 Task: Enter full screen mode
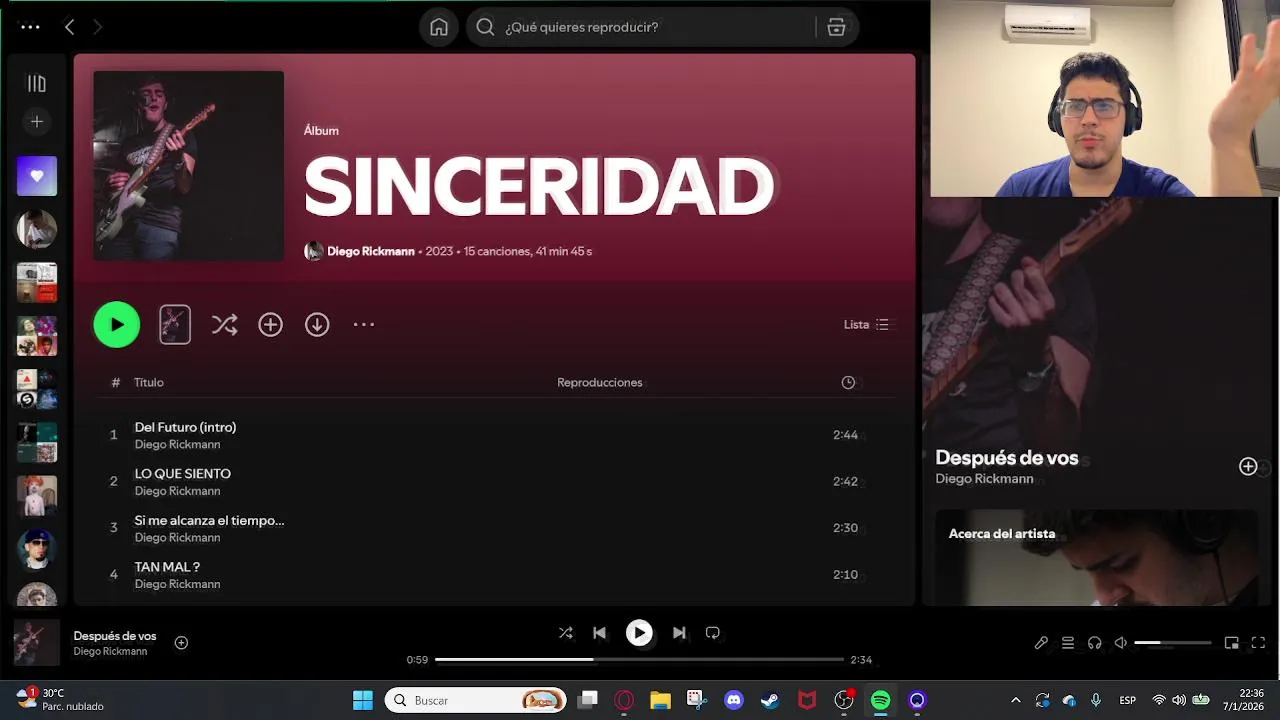coord(1259,643)
